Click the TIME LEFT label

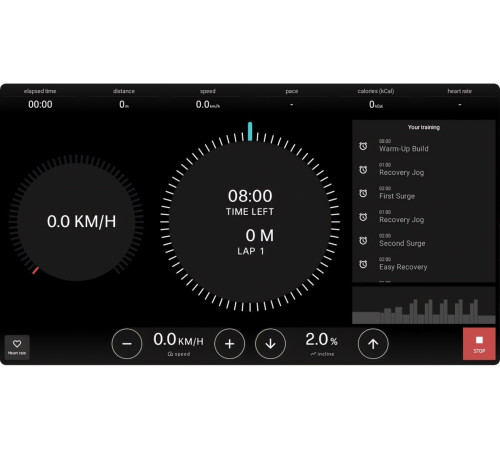click(x=250, y=212)
